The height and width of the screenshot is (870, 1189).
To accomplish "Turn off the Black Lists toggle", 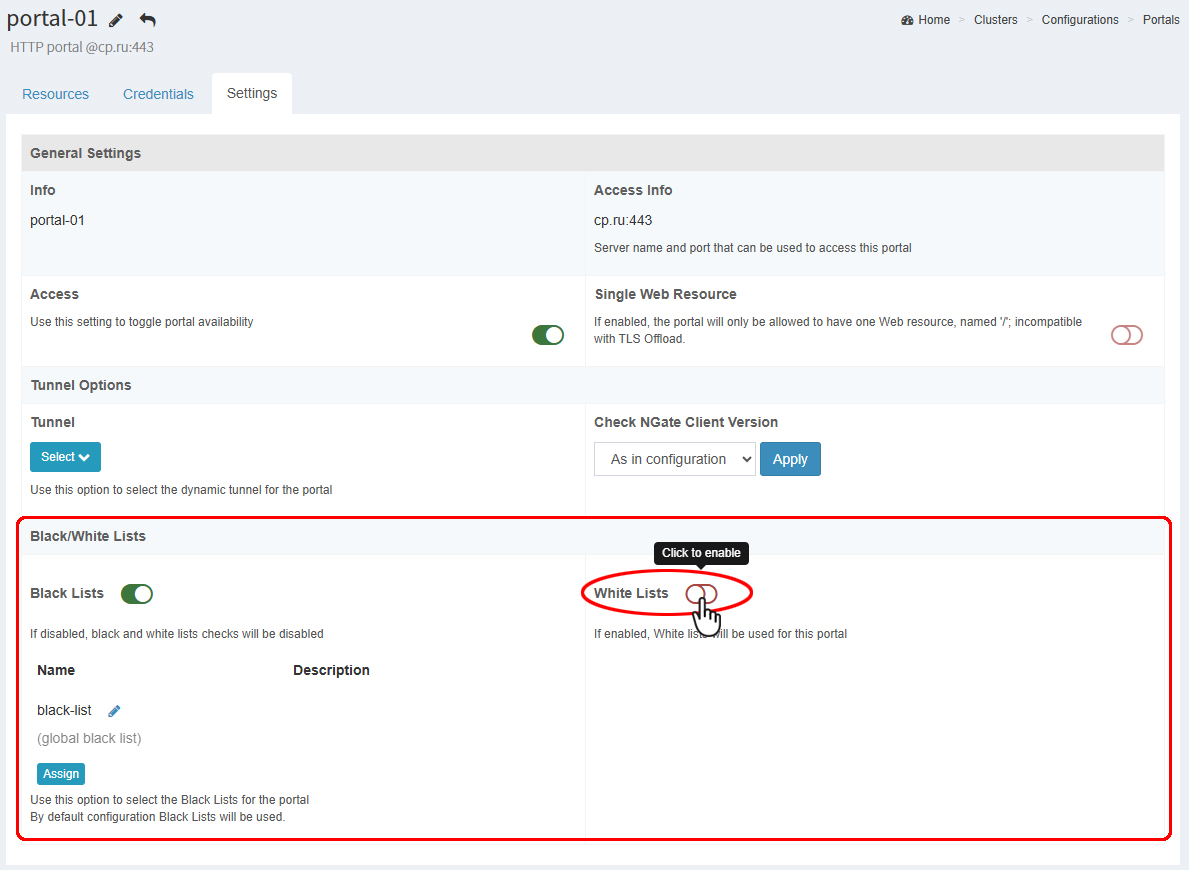I will [137, 594].
